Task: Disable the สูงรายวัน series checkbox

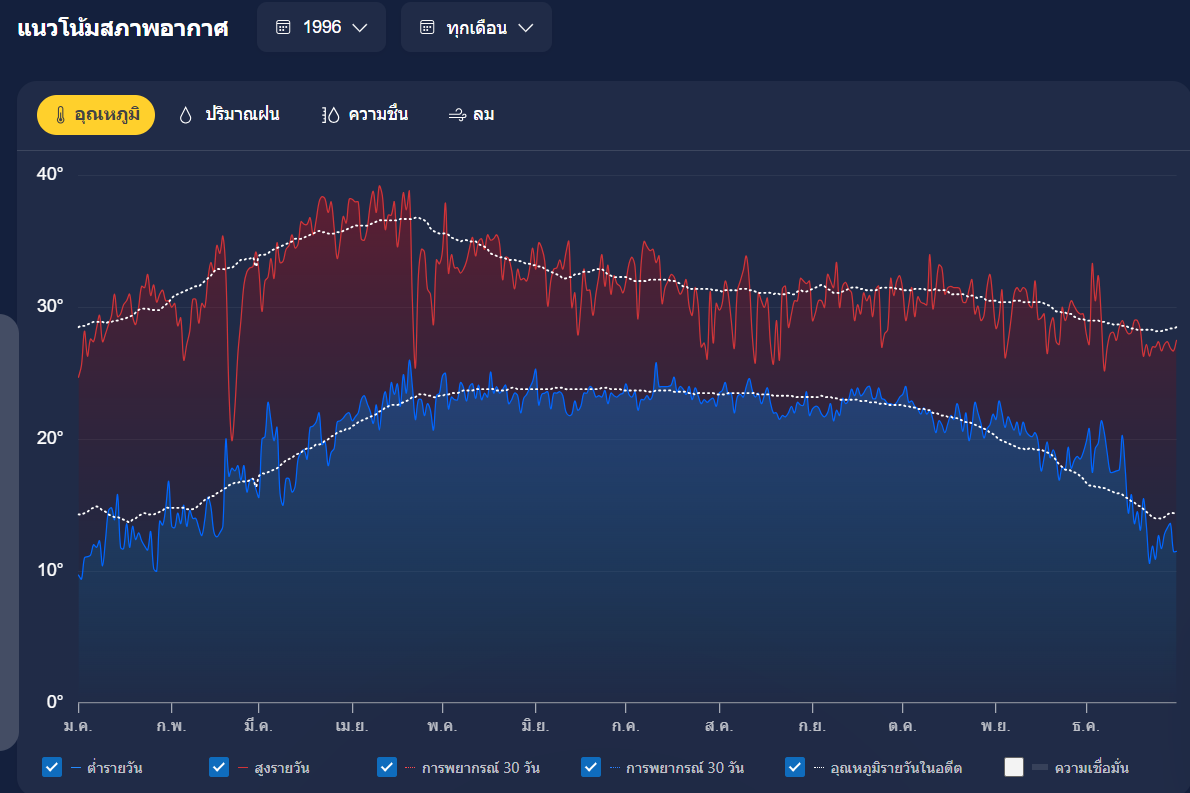Action: 219,767
